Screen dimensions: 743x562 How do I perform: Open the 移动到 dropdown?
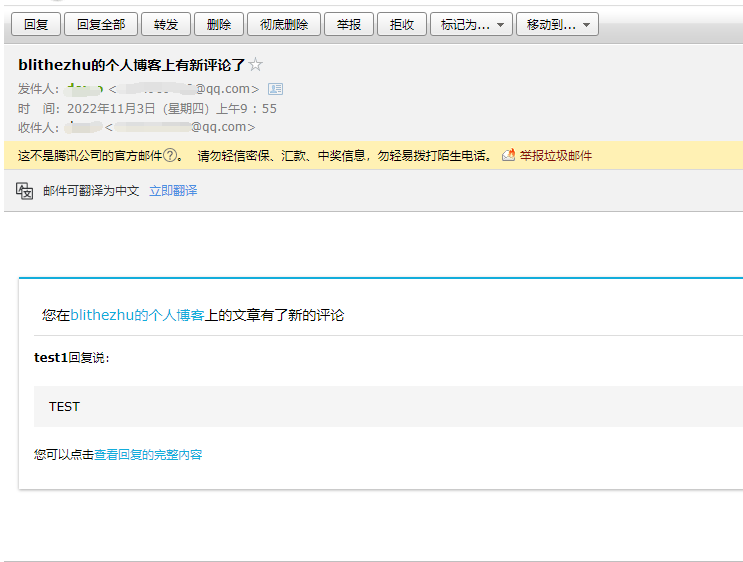[x=557, y=24]
